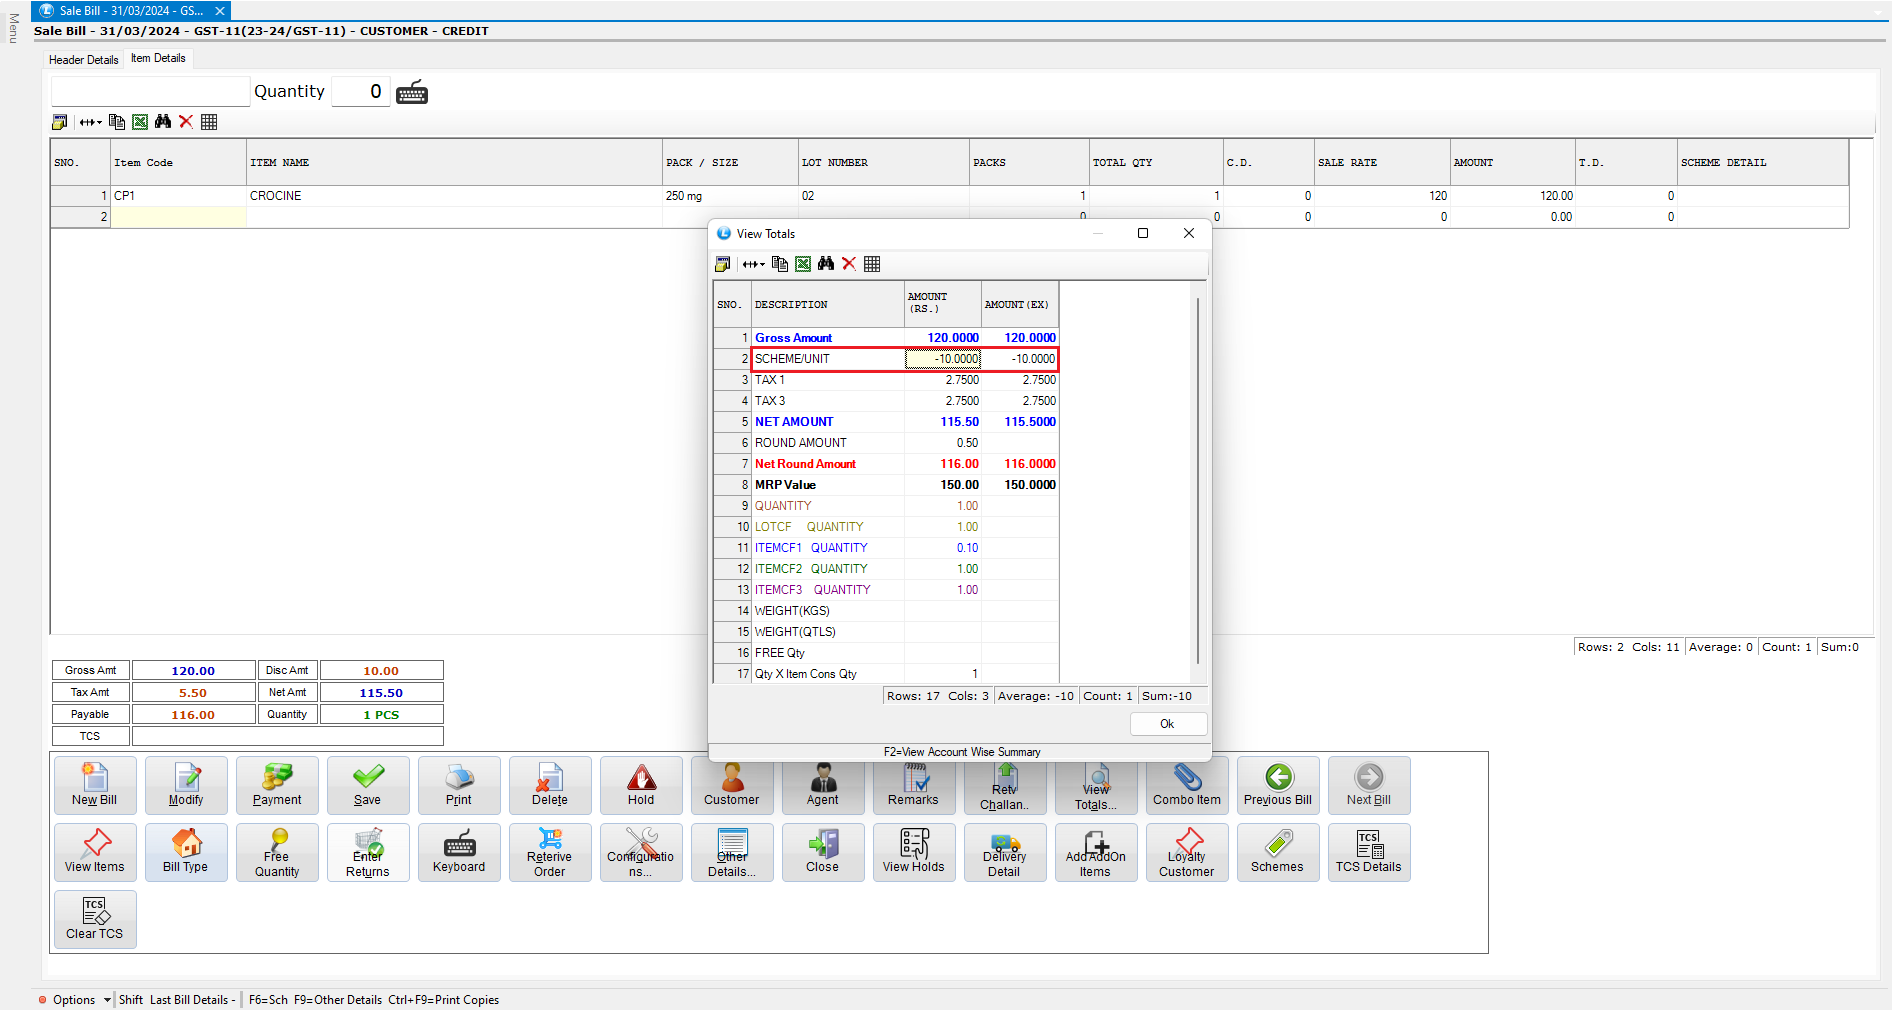Switch to the Header Details tab
Screen dimensions: 1892x1010
pyautogui.click(x=84, y=60)
